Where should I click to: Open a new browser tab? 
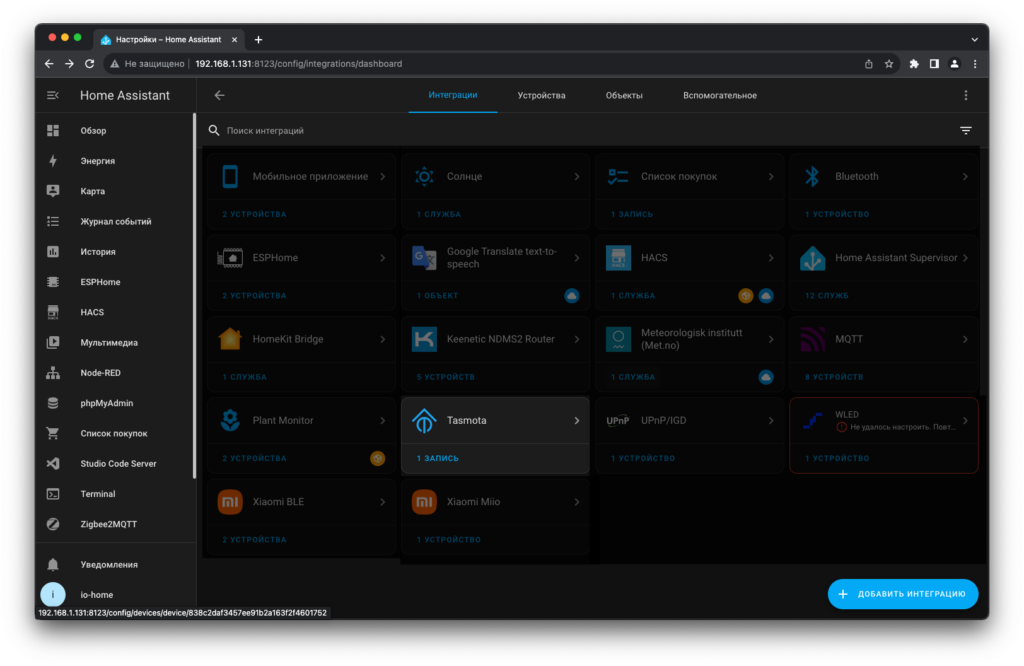259,40
